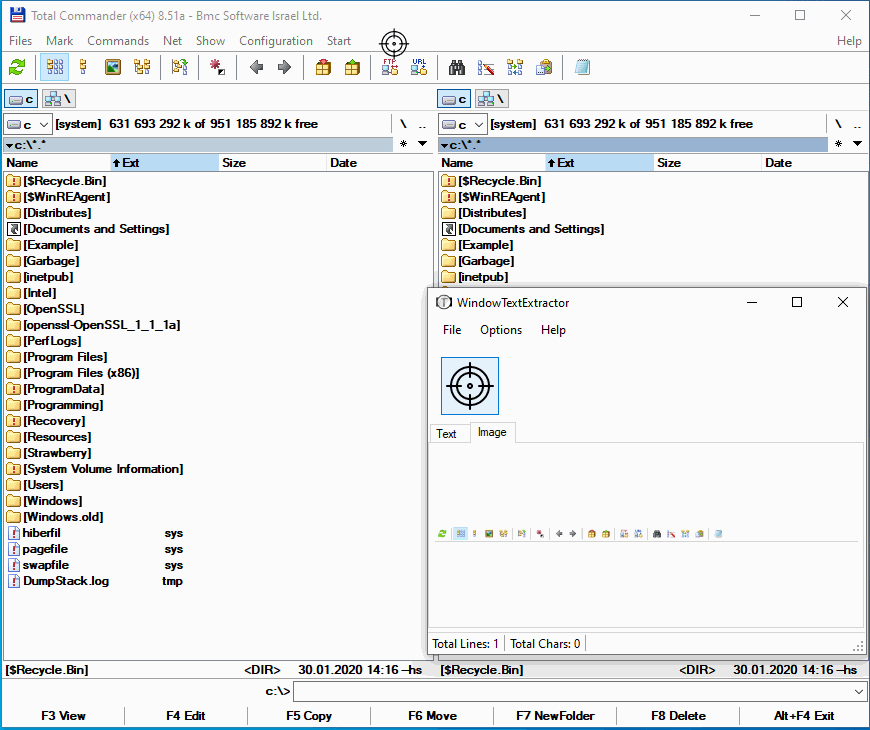Go back using the left arrow icon
Image resolution: width=870 pixels, height=730 pixels.
pos(256,68)
